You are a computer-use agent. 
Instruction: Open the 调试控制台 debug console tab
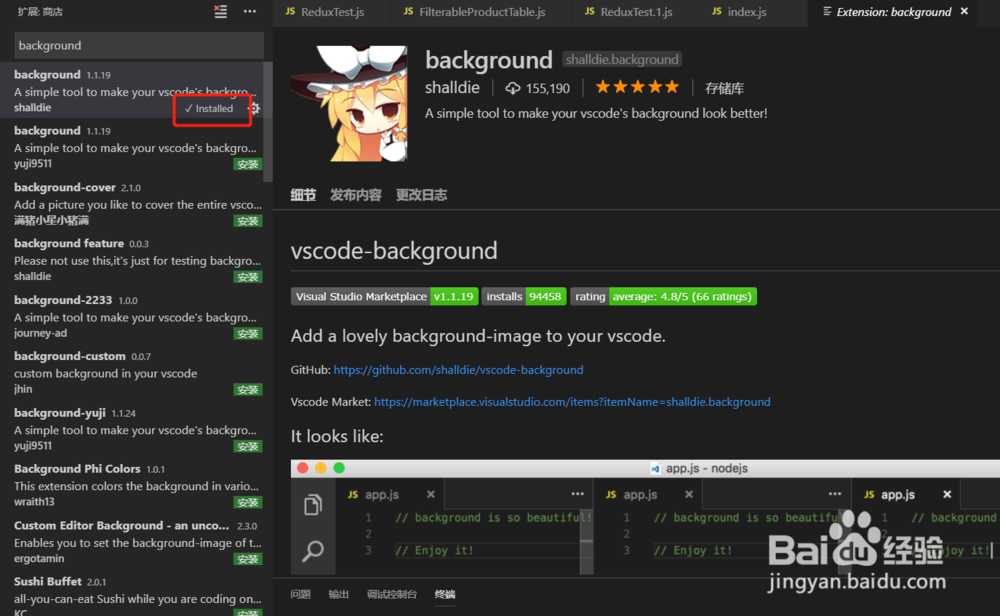click(392, 594)
